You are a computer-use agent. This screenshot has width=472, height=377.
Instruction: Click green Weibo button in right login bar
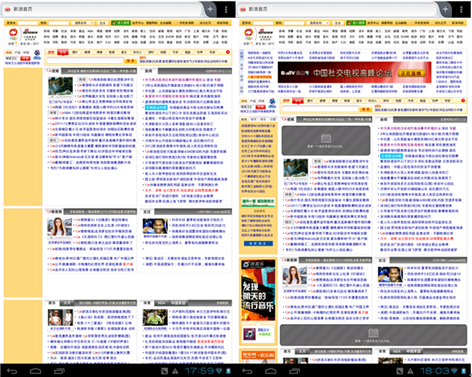(x=356, y=23)
